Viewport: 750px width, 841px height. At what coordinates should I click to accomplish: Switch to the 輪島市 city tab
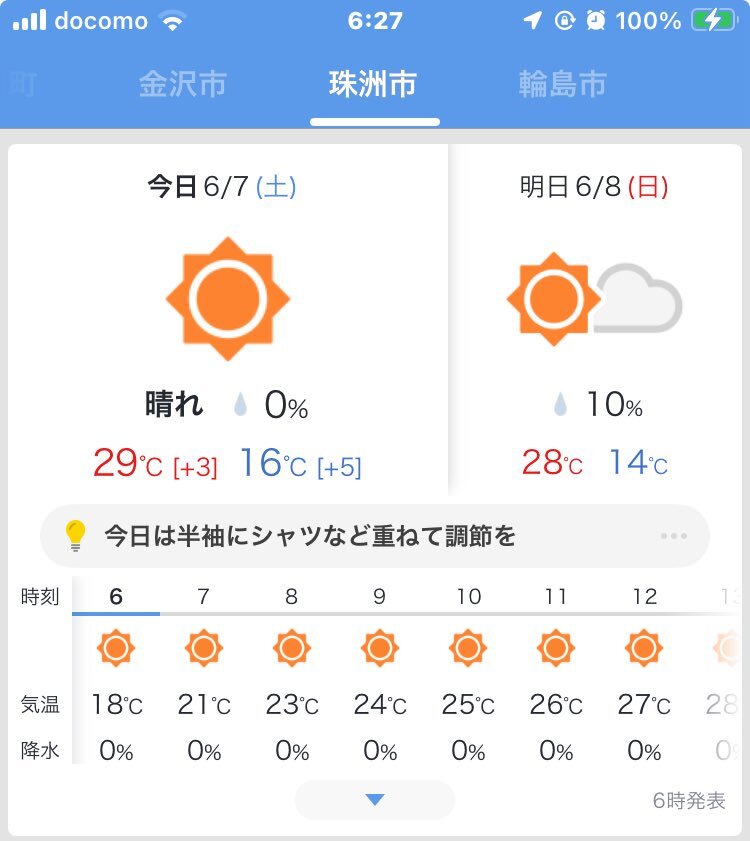562,84
